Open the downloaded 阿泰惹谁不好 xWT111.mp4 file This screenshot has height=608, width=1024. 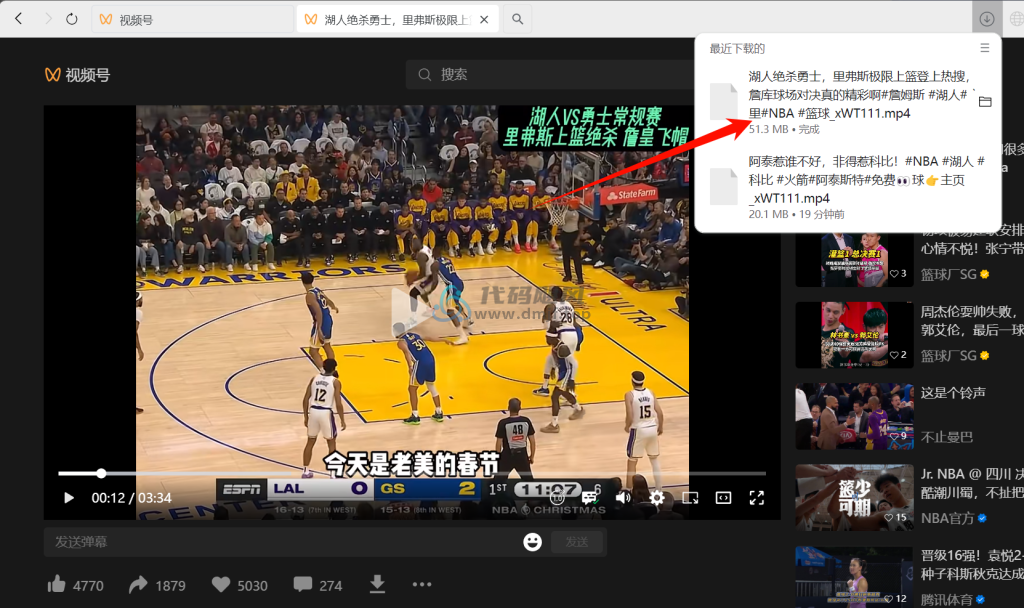pos(866,180)
